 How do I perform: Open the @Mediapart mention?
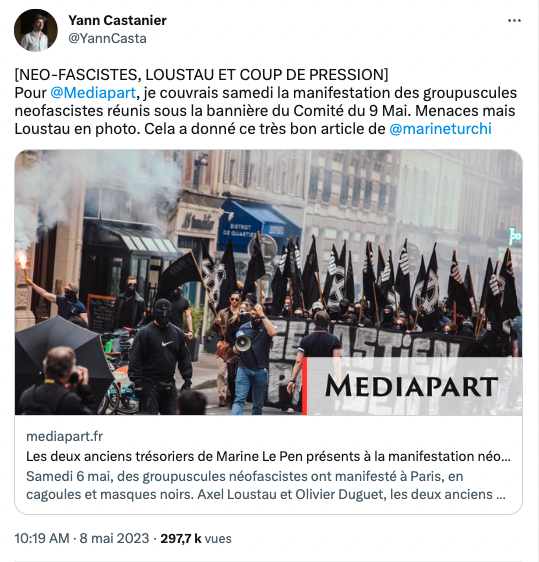tap(93, 93)
